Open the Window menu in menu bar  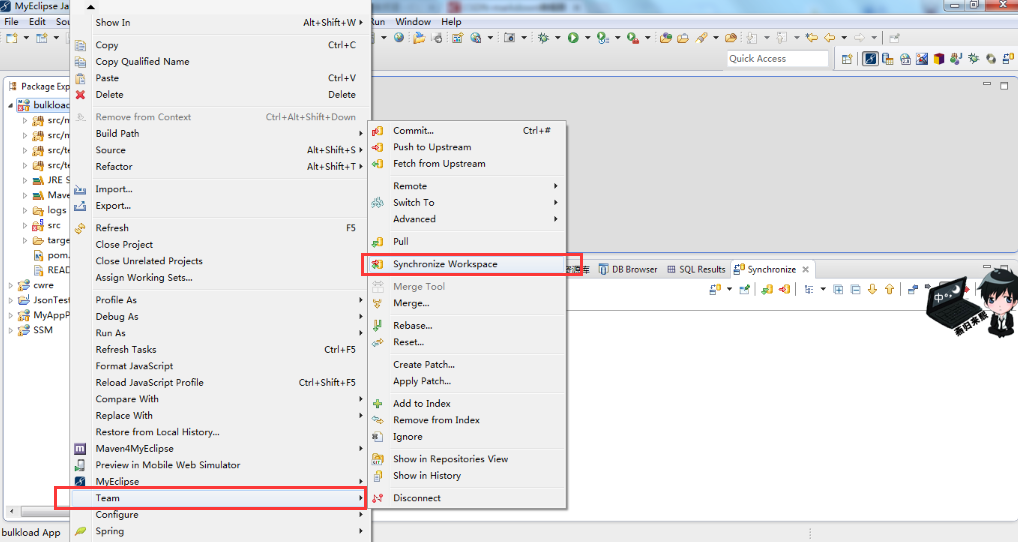tap(413, 22)
